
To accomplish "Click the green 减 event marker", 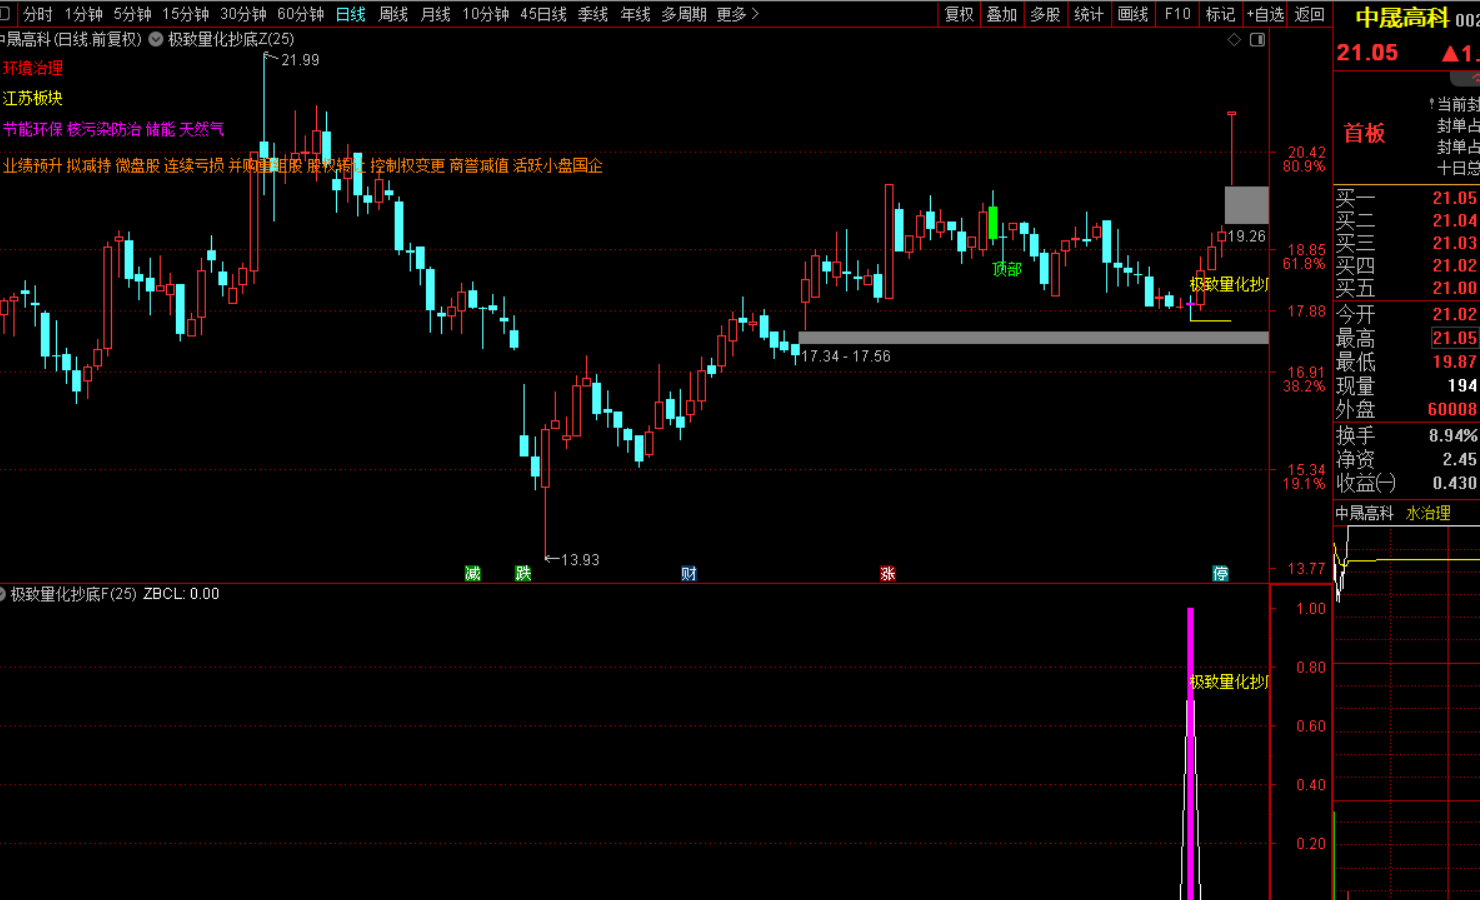I will [x=473, y=573].
